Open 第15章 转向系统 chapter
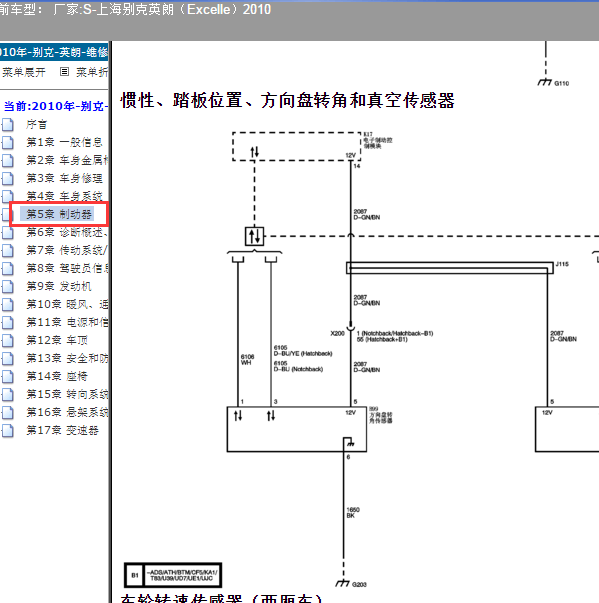The image size is (599, 603). point(67,394)
